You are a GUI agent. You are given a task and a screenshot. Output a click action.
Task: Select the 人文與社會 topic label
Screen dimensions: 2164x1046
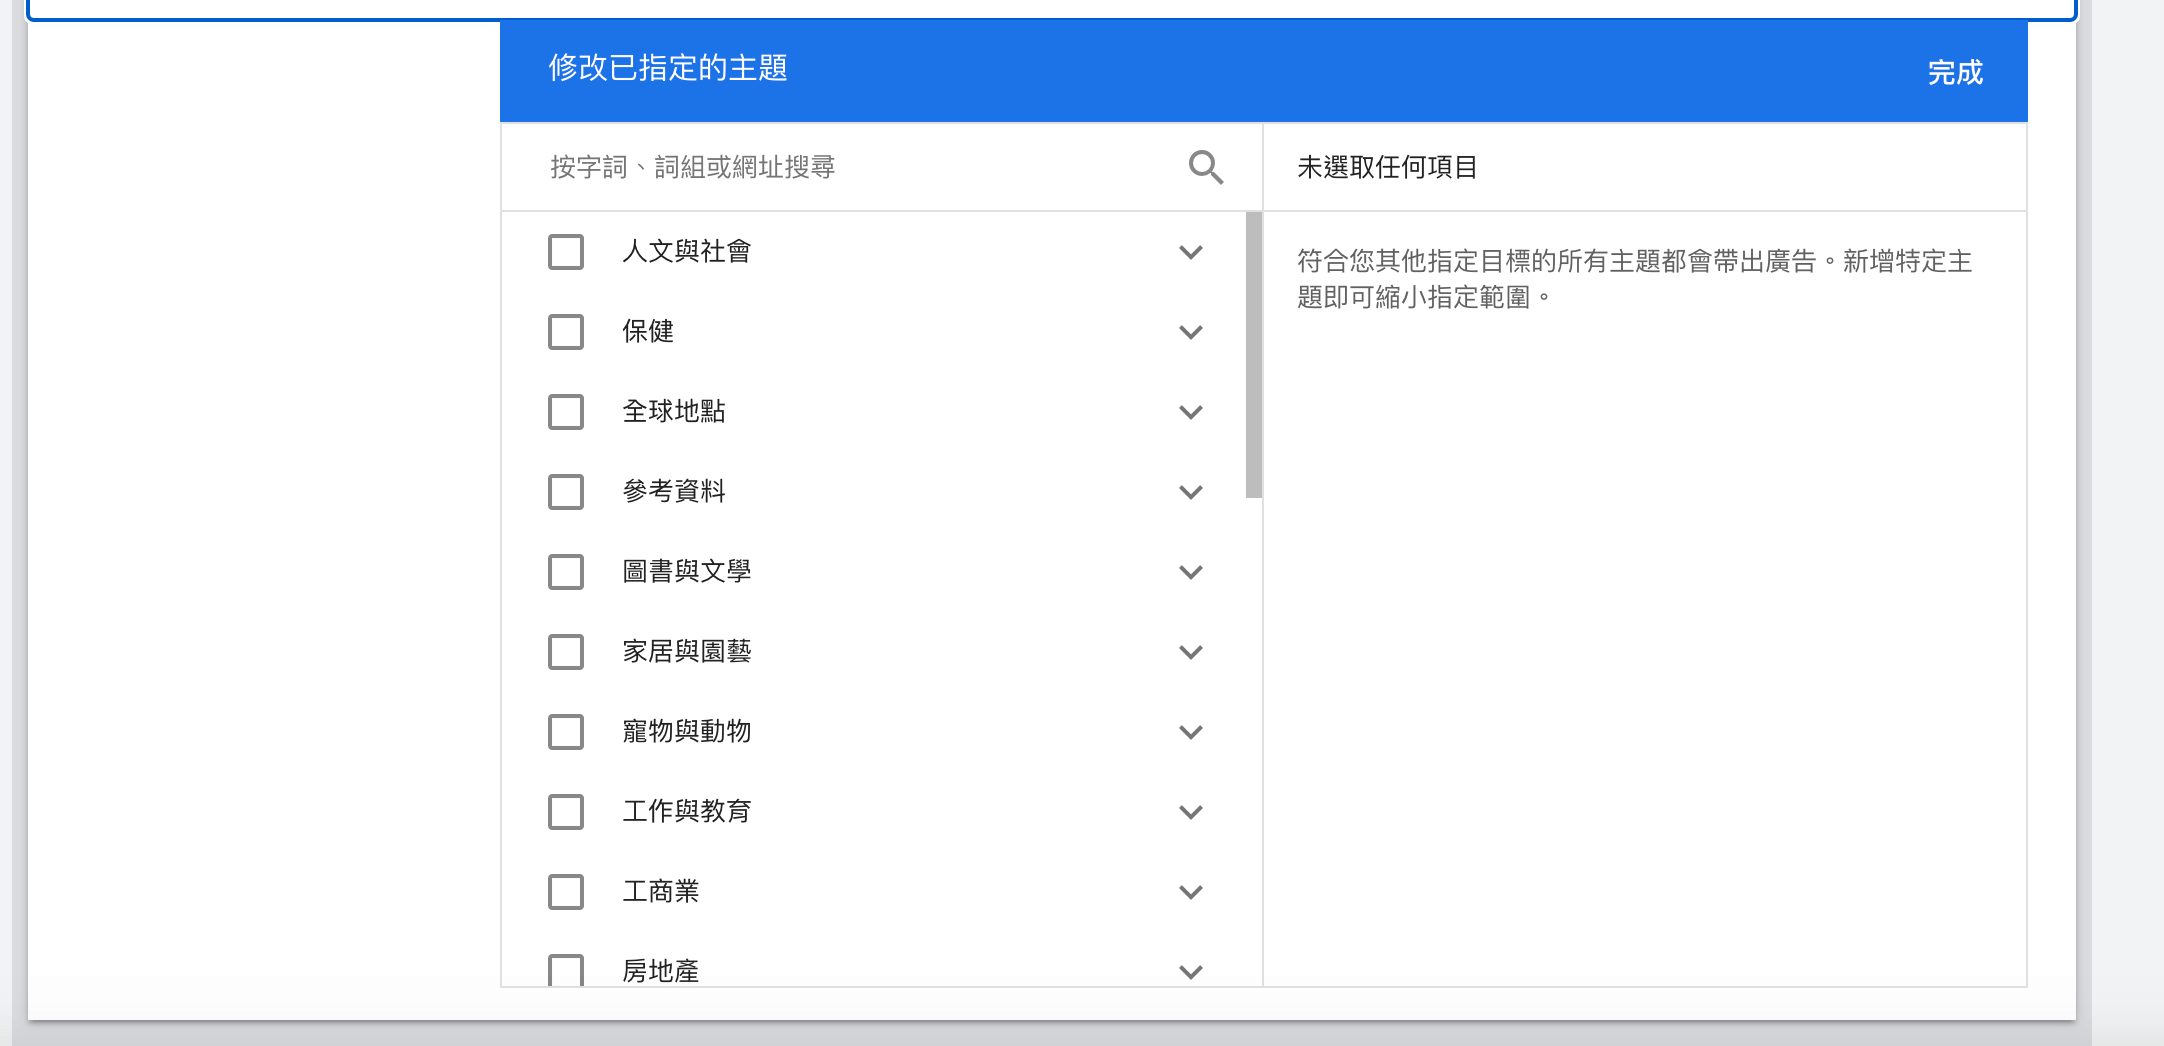coord(686,252)
